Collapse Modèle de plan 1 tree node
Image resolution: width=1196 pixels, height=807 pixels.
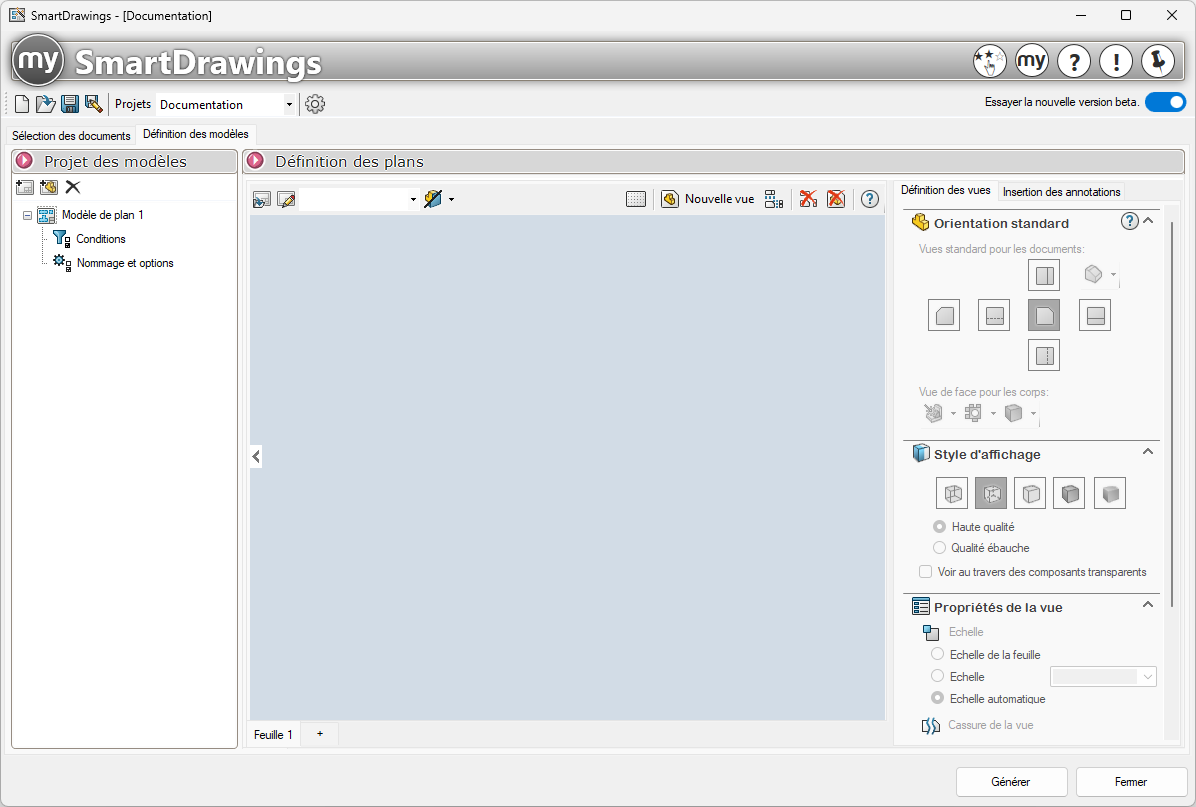(27, 215)
